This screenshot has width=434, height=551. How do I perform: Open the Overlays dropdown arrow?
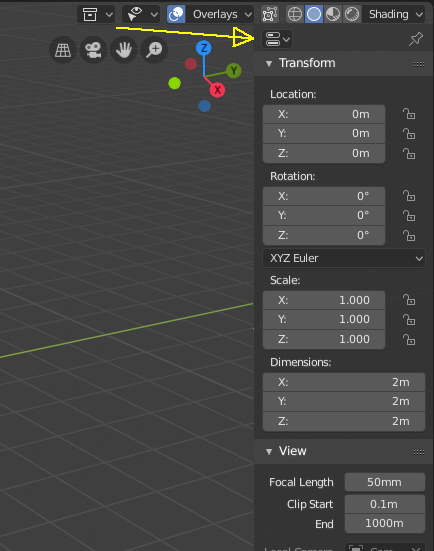[248, 14]
